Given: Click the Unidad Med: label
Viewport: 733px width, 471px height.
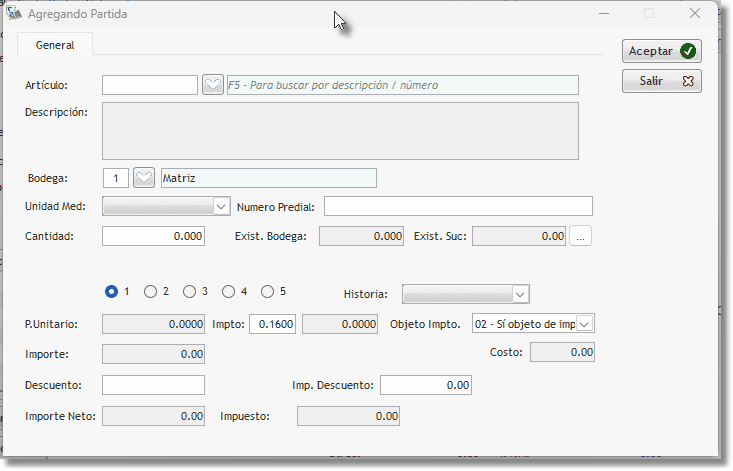Looking at the screenshot, I should pos(55,206).
